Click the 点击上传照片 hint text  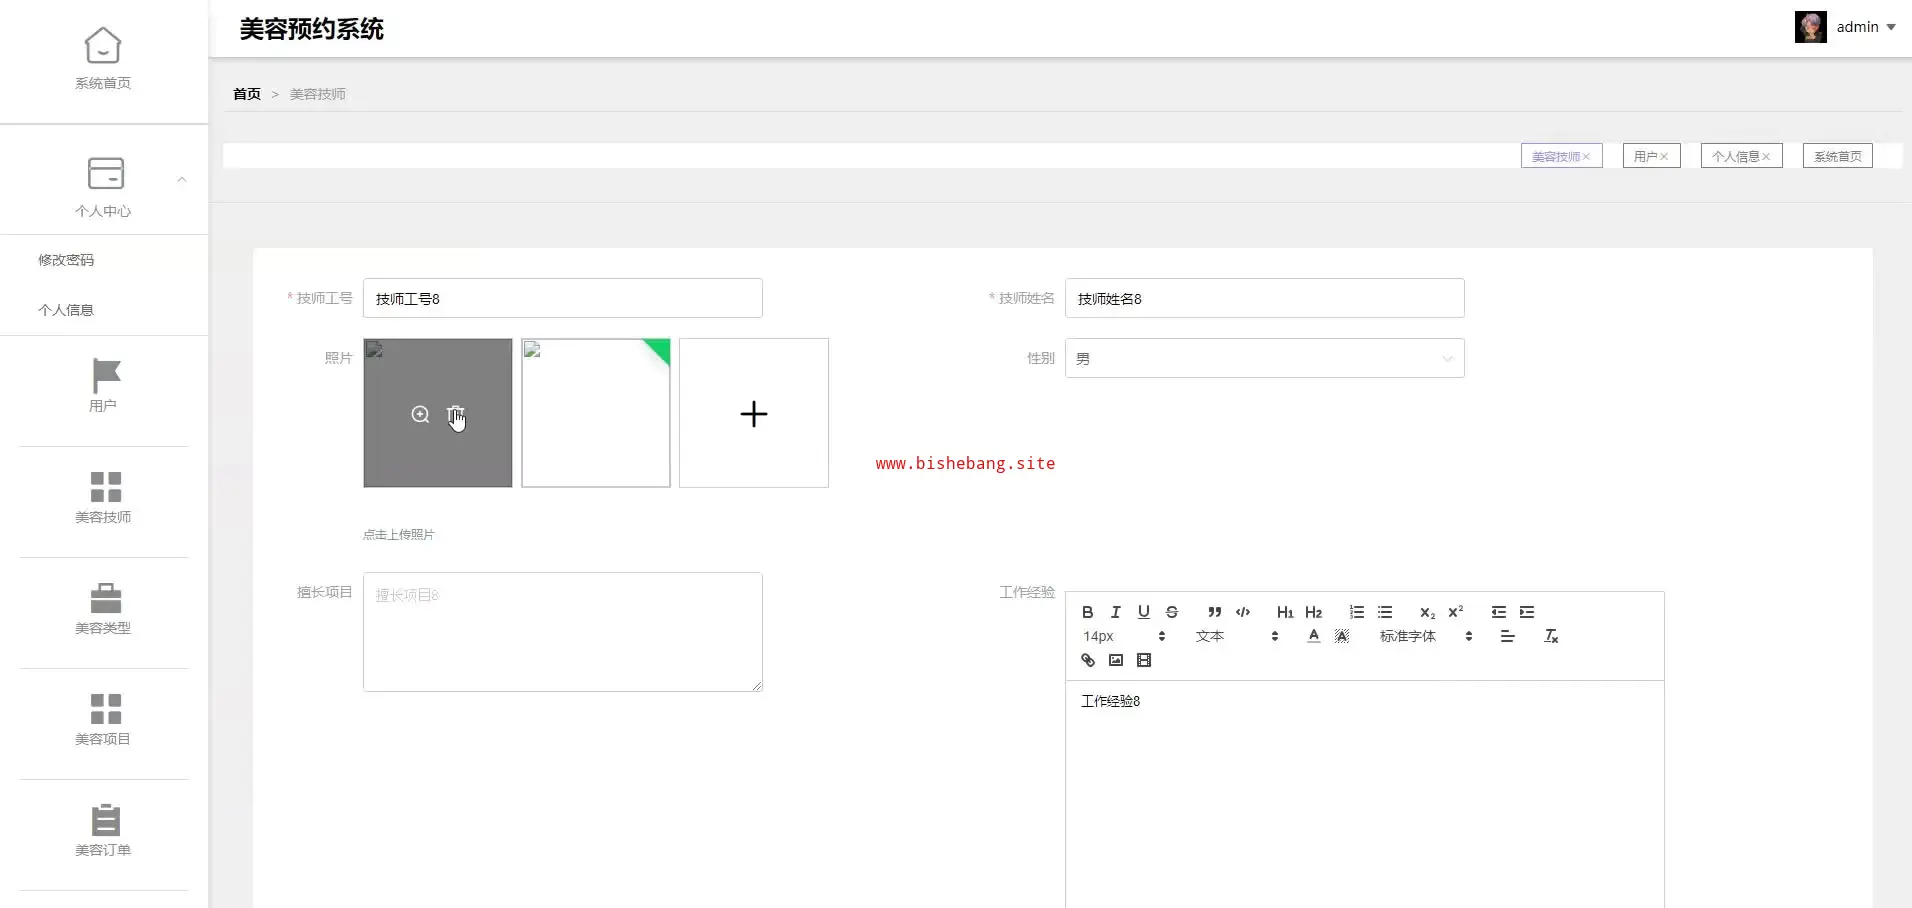[x=399, y=535]
